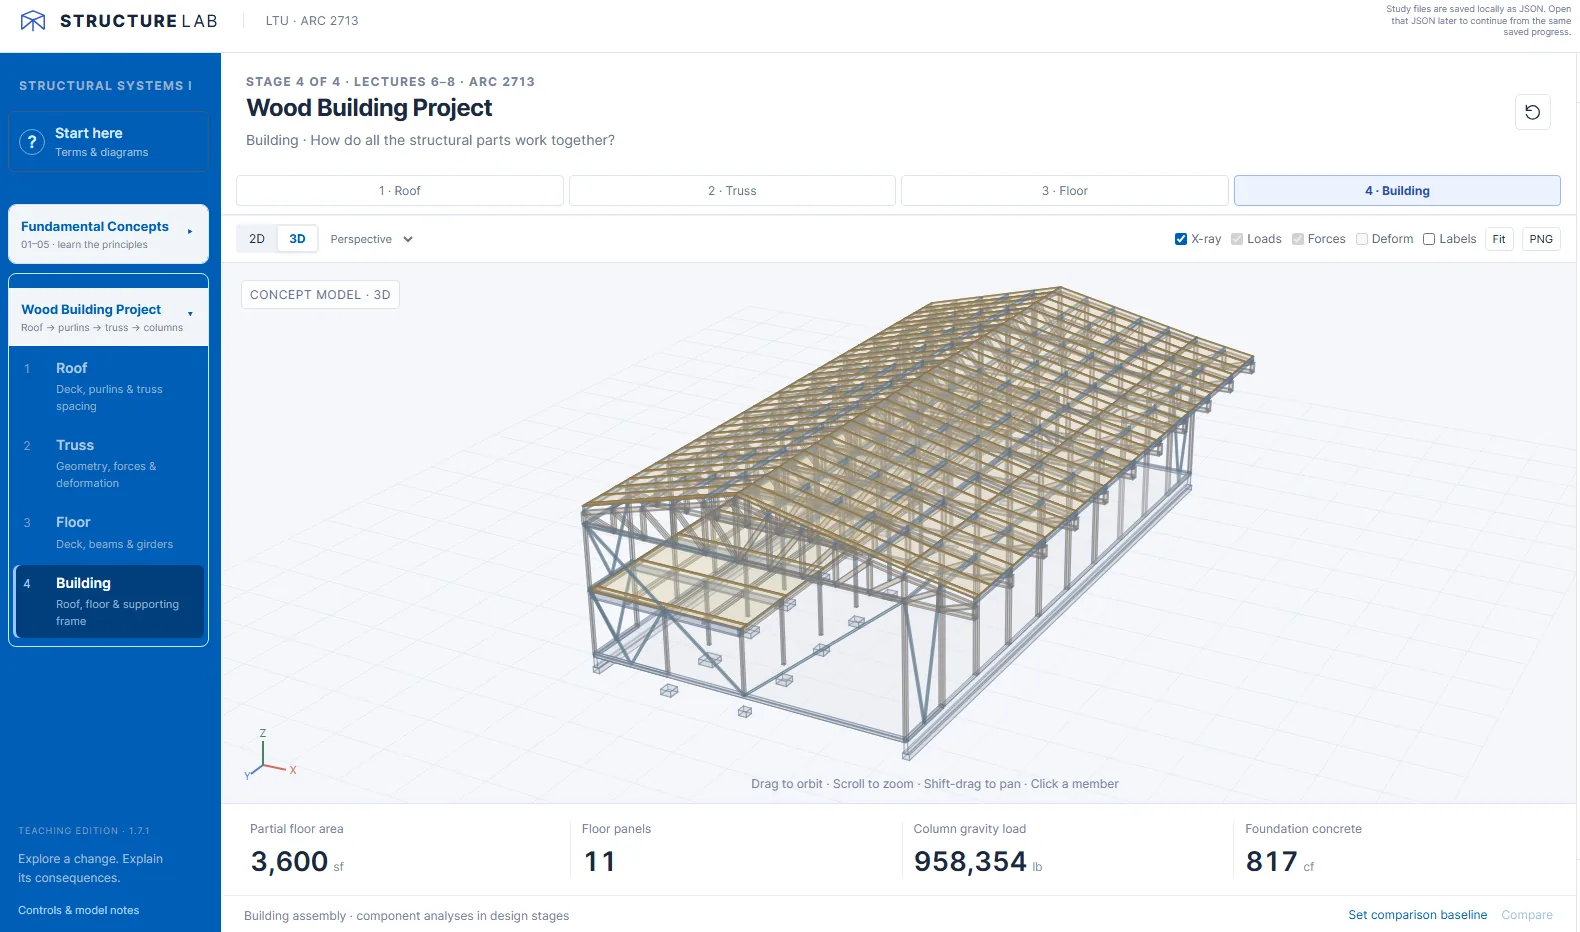Image resolution: width=1580 pixels, height=932 pixels.
Task: Open the Truss stage in sidebar
Action: point(109,463)
